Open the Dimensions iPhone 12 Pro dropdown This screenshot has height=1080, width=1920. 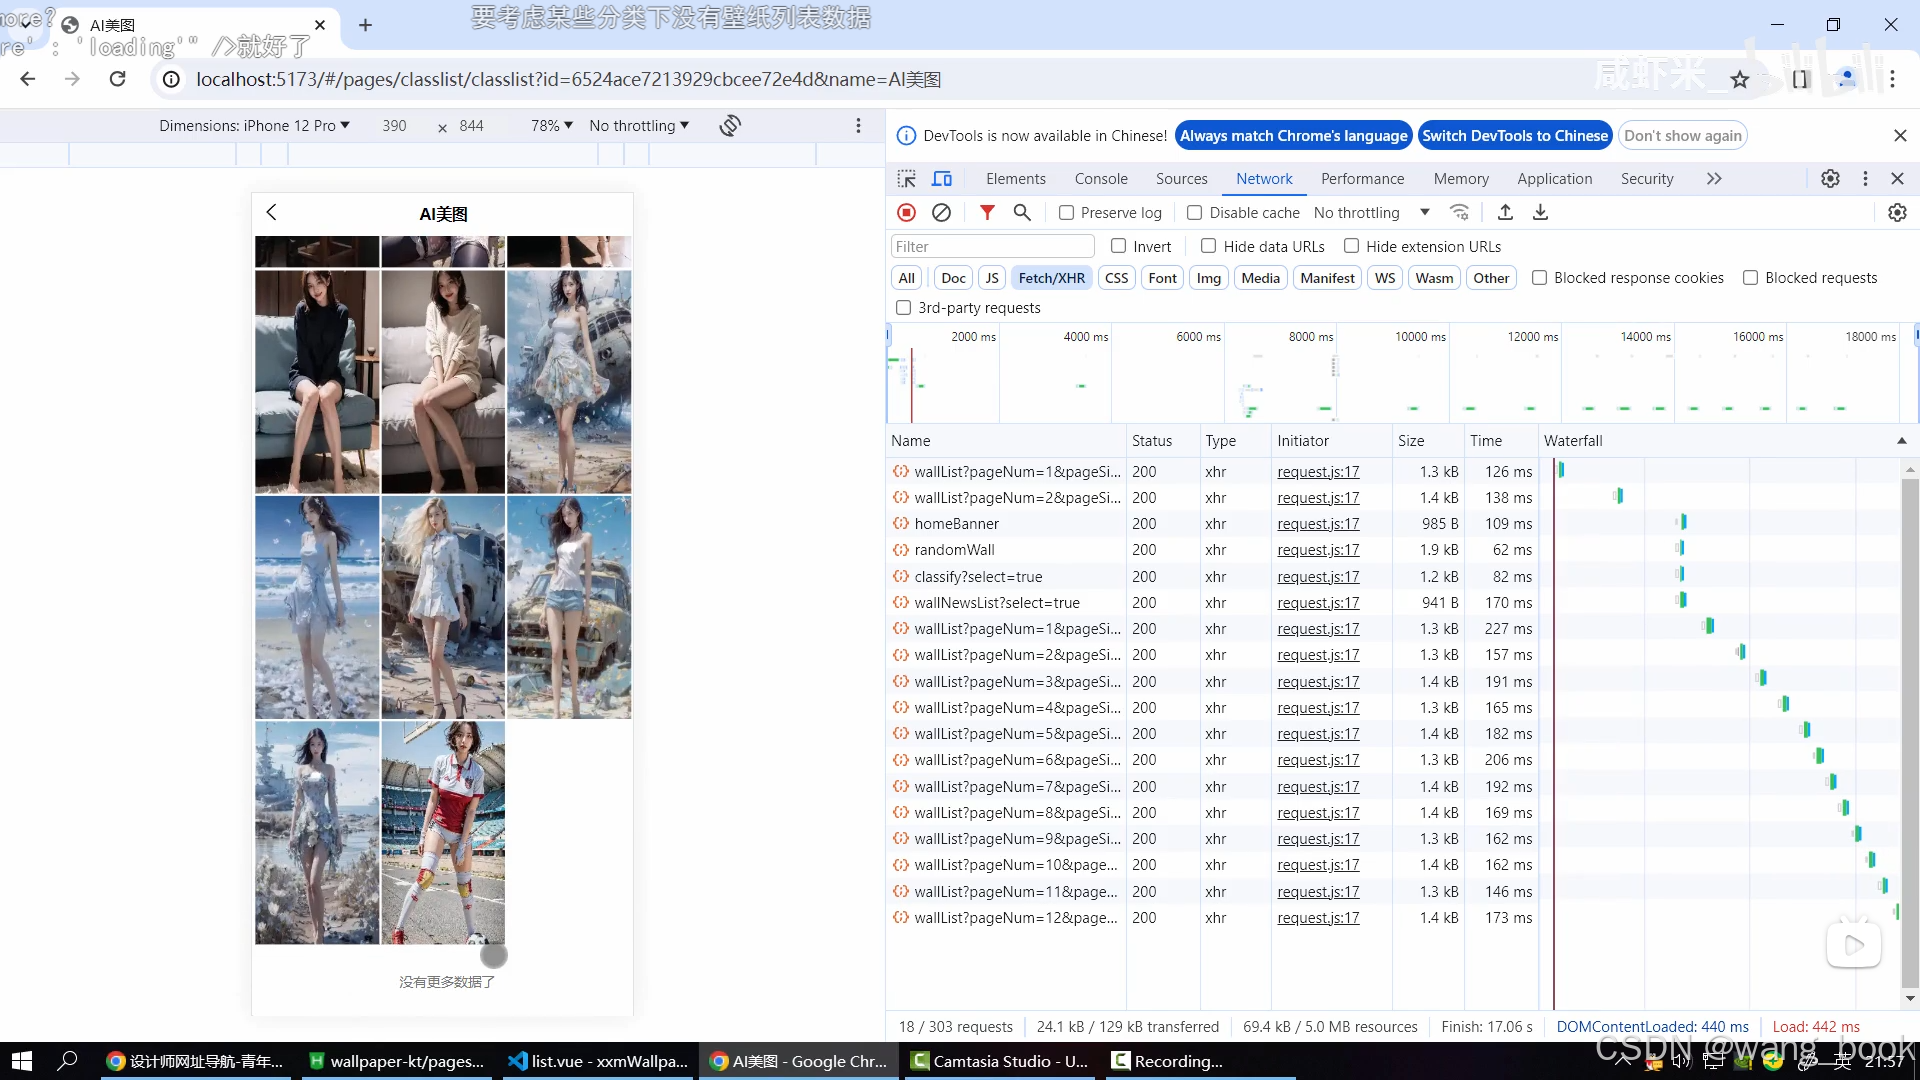click(254, 125)
